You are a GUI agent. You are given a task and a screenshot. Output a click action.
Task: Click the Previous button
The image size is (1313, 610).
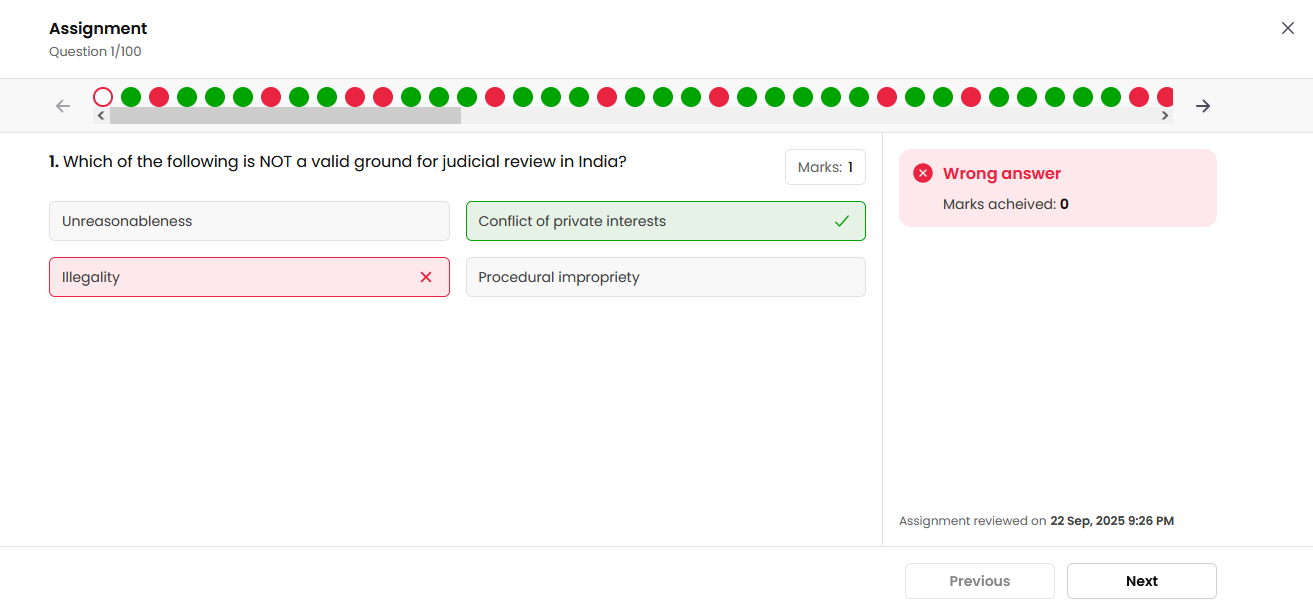pyautogui.click(x=979, y=581)
